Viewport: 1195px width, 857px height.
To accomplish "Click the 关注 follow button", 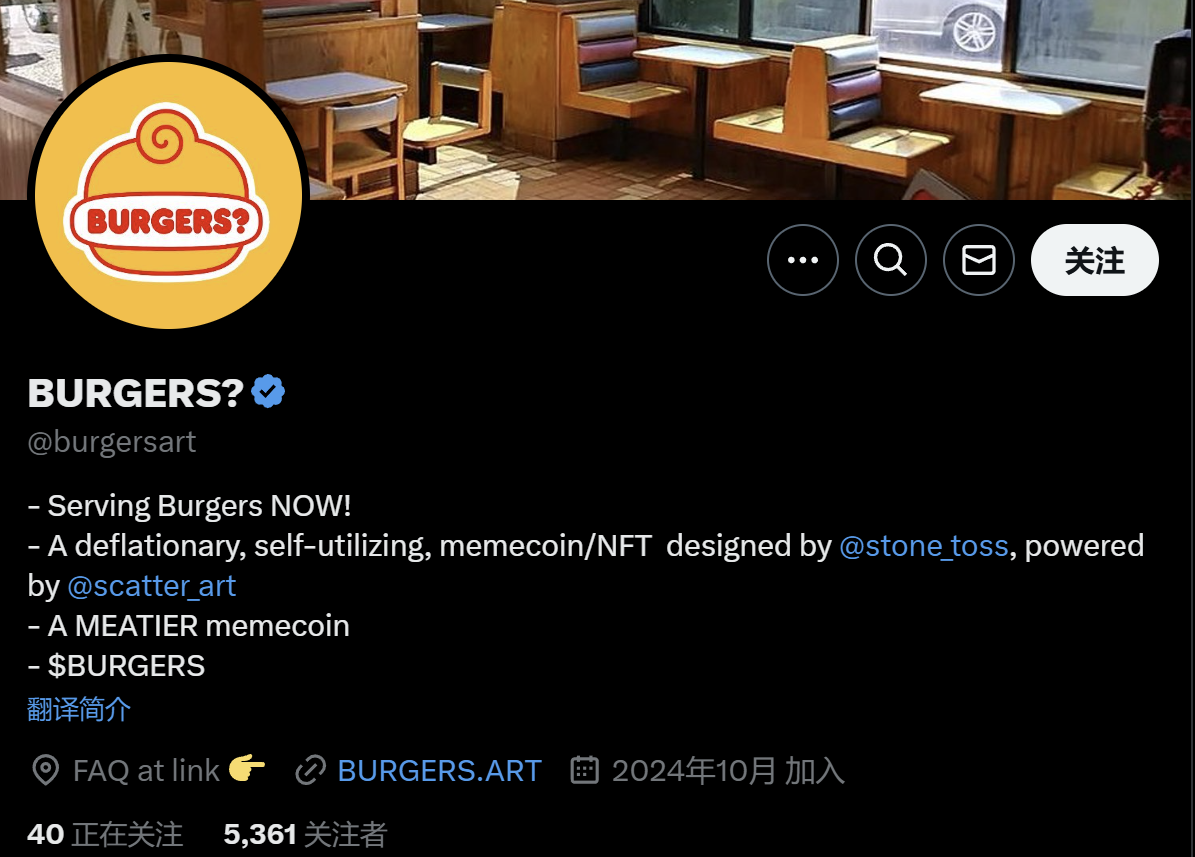I will [x=1094, y=260].
